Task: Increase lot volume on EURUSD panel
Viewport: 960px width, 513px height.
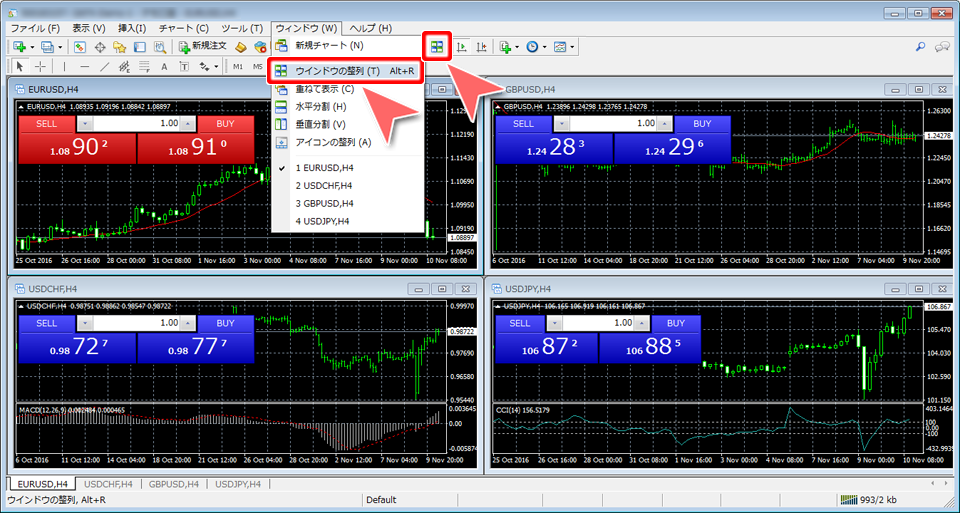Action: pos(189,123)
